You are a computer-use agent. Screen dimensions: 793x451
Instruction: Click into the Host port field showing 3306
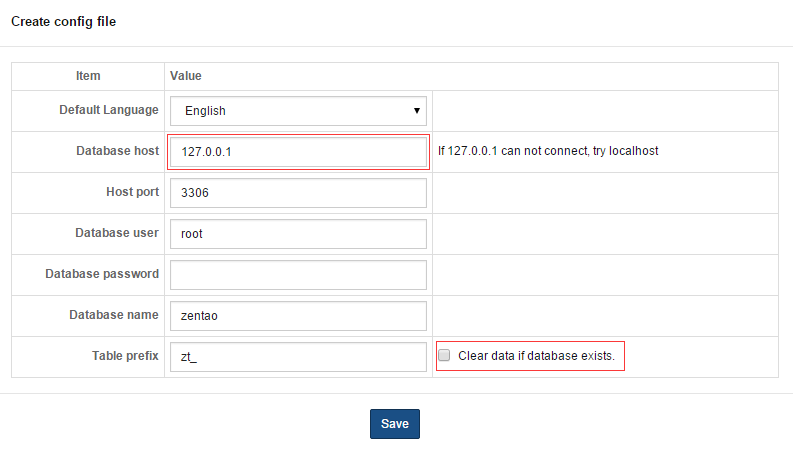pyautogui.click(x=298, y=193)
